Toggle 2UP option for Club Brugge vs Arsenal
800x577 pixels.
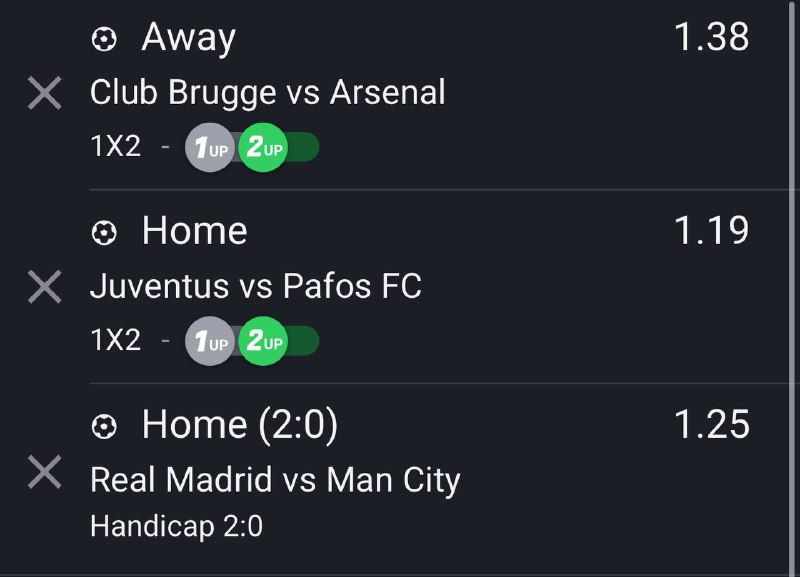coord(264,149)
